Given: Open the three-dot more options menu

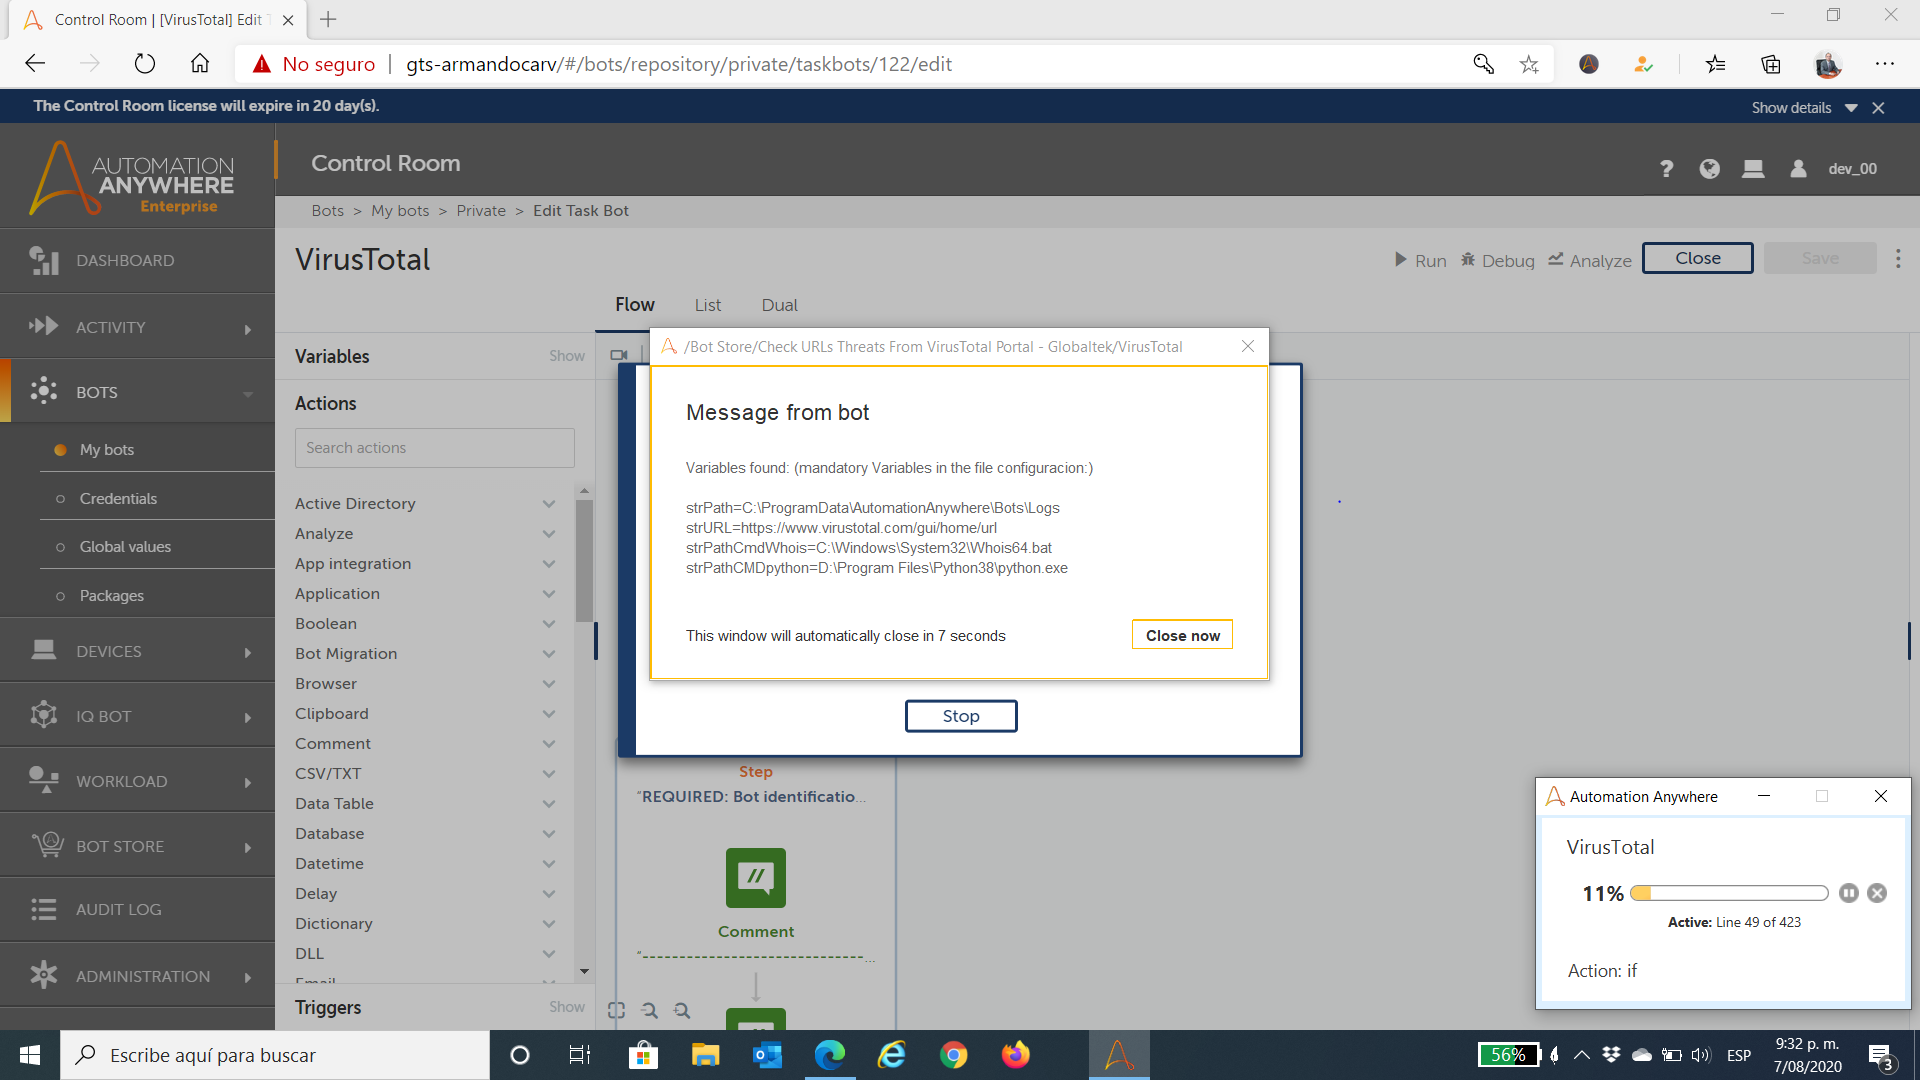Looking at the screenshot, I should click(x=1898, y=259).
